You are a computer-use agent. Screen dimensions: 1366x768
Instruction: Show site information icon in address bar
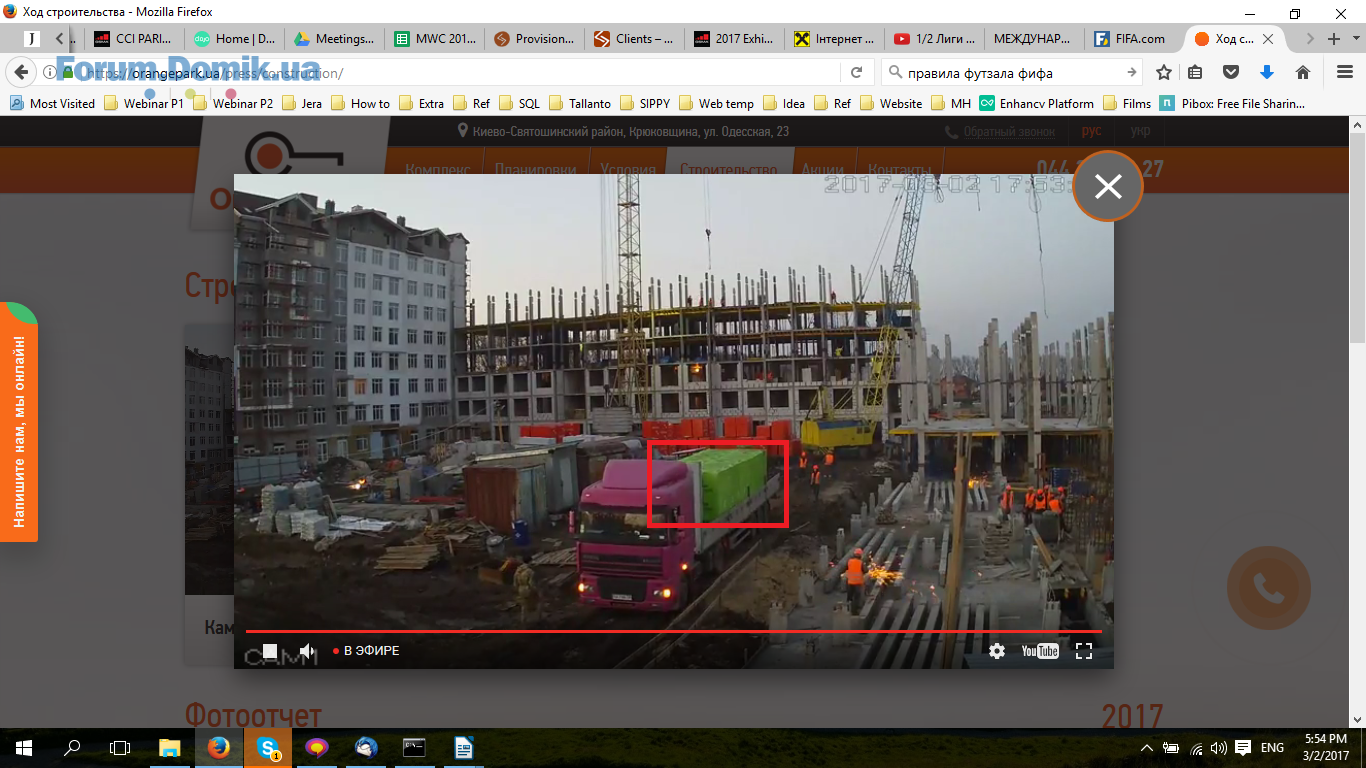coord(50,72)
